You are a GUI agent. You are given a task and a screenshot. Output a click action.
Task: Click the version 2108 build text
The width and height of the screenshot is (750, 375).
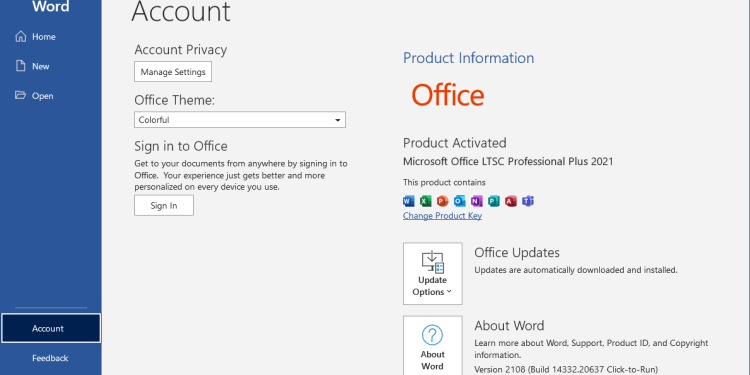click(x=566, y=369)
